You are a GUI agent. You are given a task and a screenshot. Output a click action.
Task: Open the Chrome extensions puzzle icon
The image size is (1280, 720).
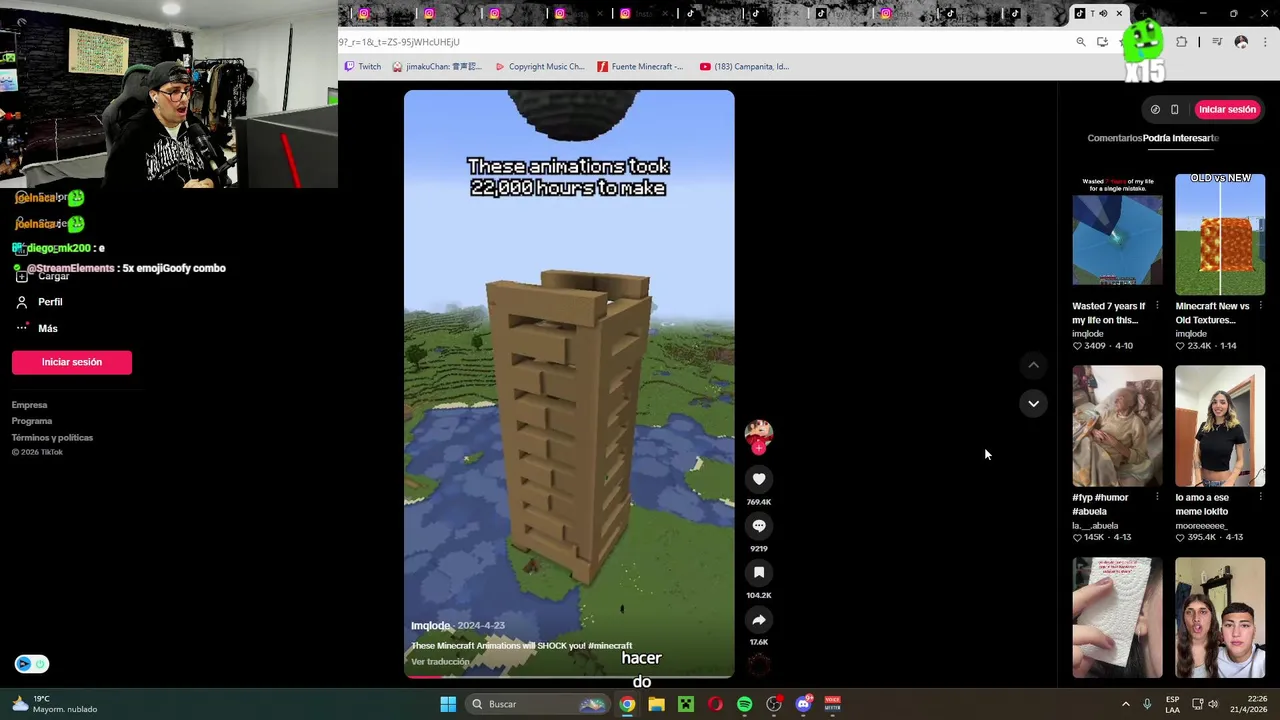click(x=1182, y=42)
